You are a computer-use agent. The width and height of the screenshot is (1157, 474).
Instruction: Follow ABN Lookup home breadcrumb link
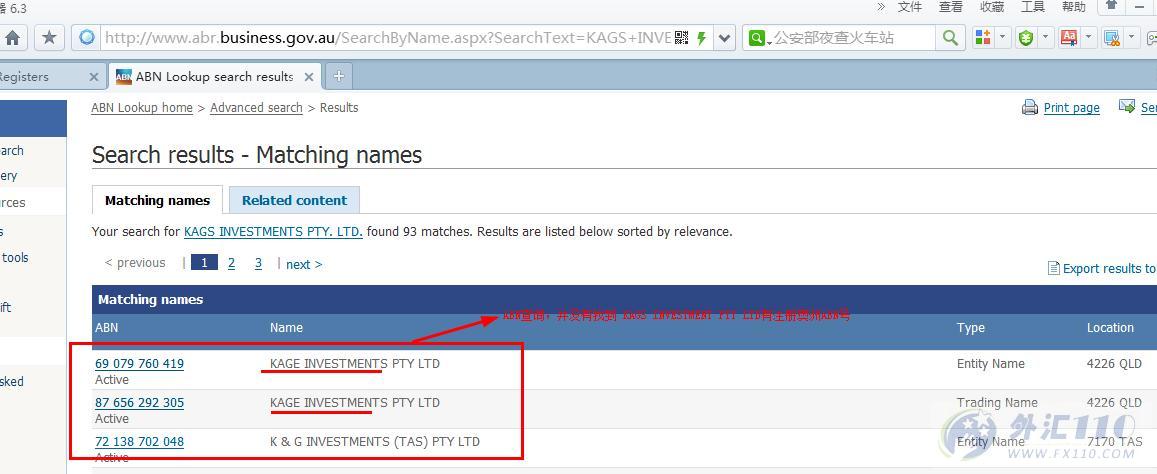[142, 108]
